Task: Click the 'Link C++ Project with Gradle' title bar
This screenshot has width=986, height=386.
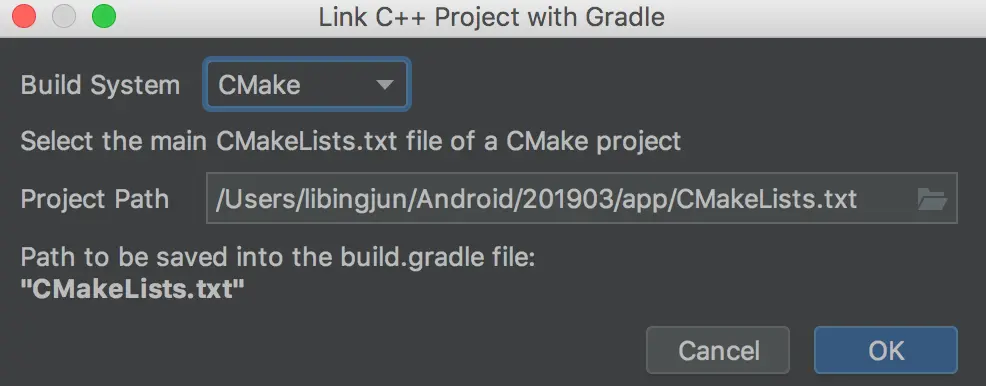Action: (x=492, y=17)
